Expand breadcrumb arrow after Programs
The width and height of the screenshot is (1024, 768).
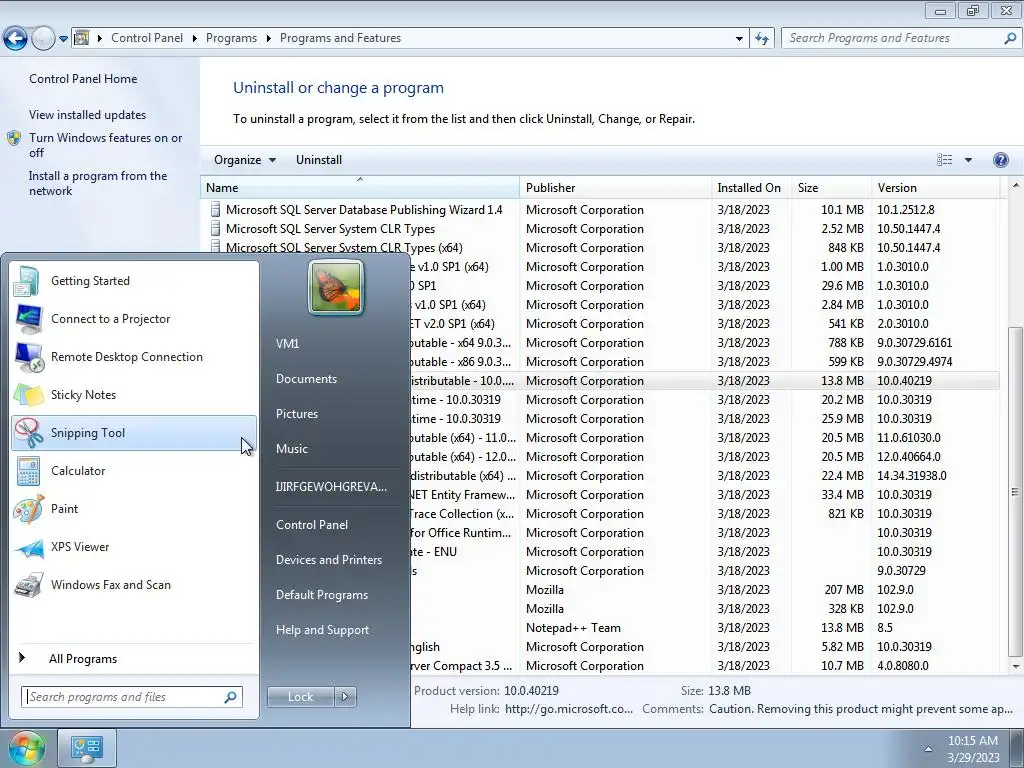[x=268, y=39]
